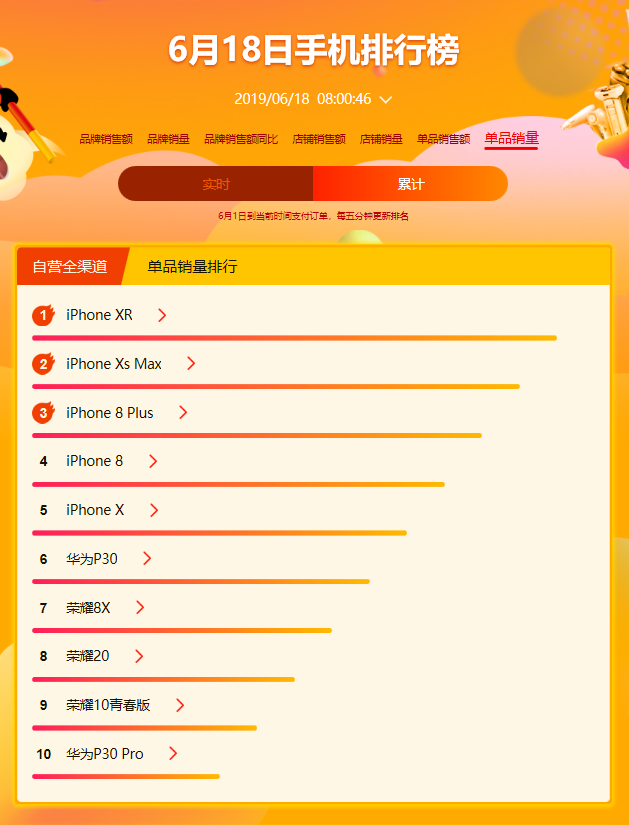Image resolution: width=629 pixels, height=825 pixels.
Task: Open the 荣耀8X product link
Action: 88,608
